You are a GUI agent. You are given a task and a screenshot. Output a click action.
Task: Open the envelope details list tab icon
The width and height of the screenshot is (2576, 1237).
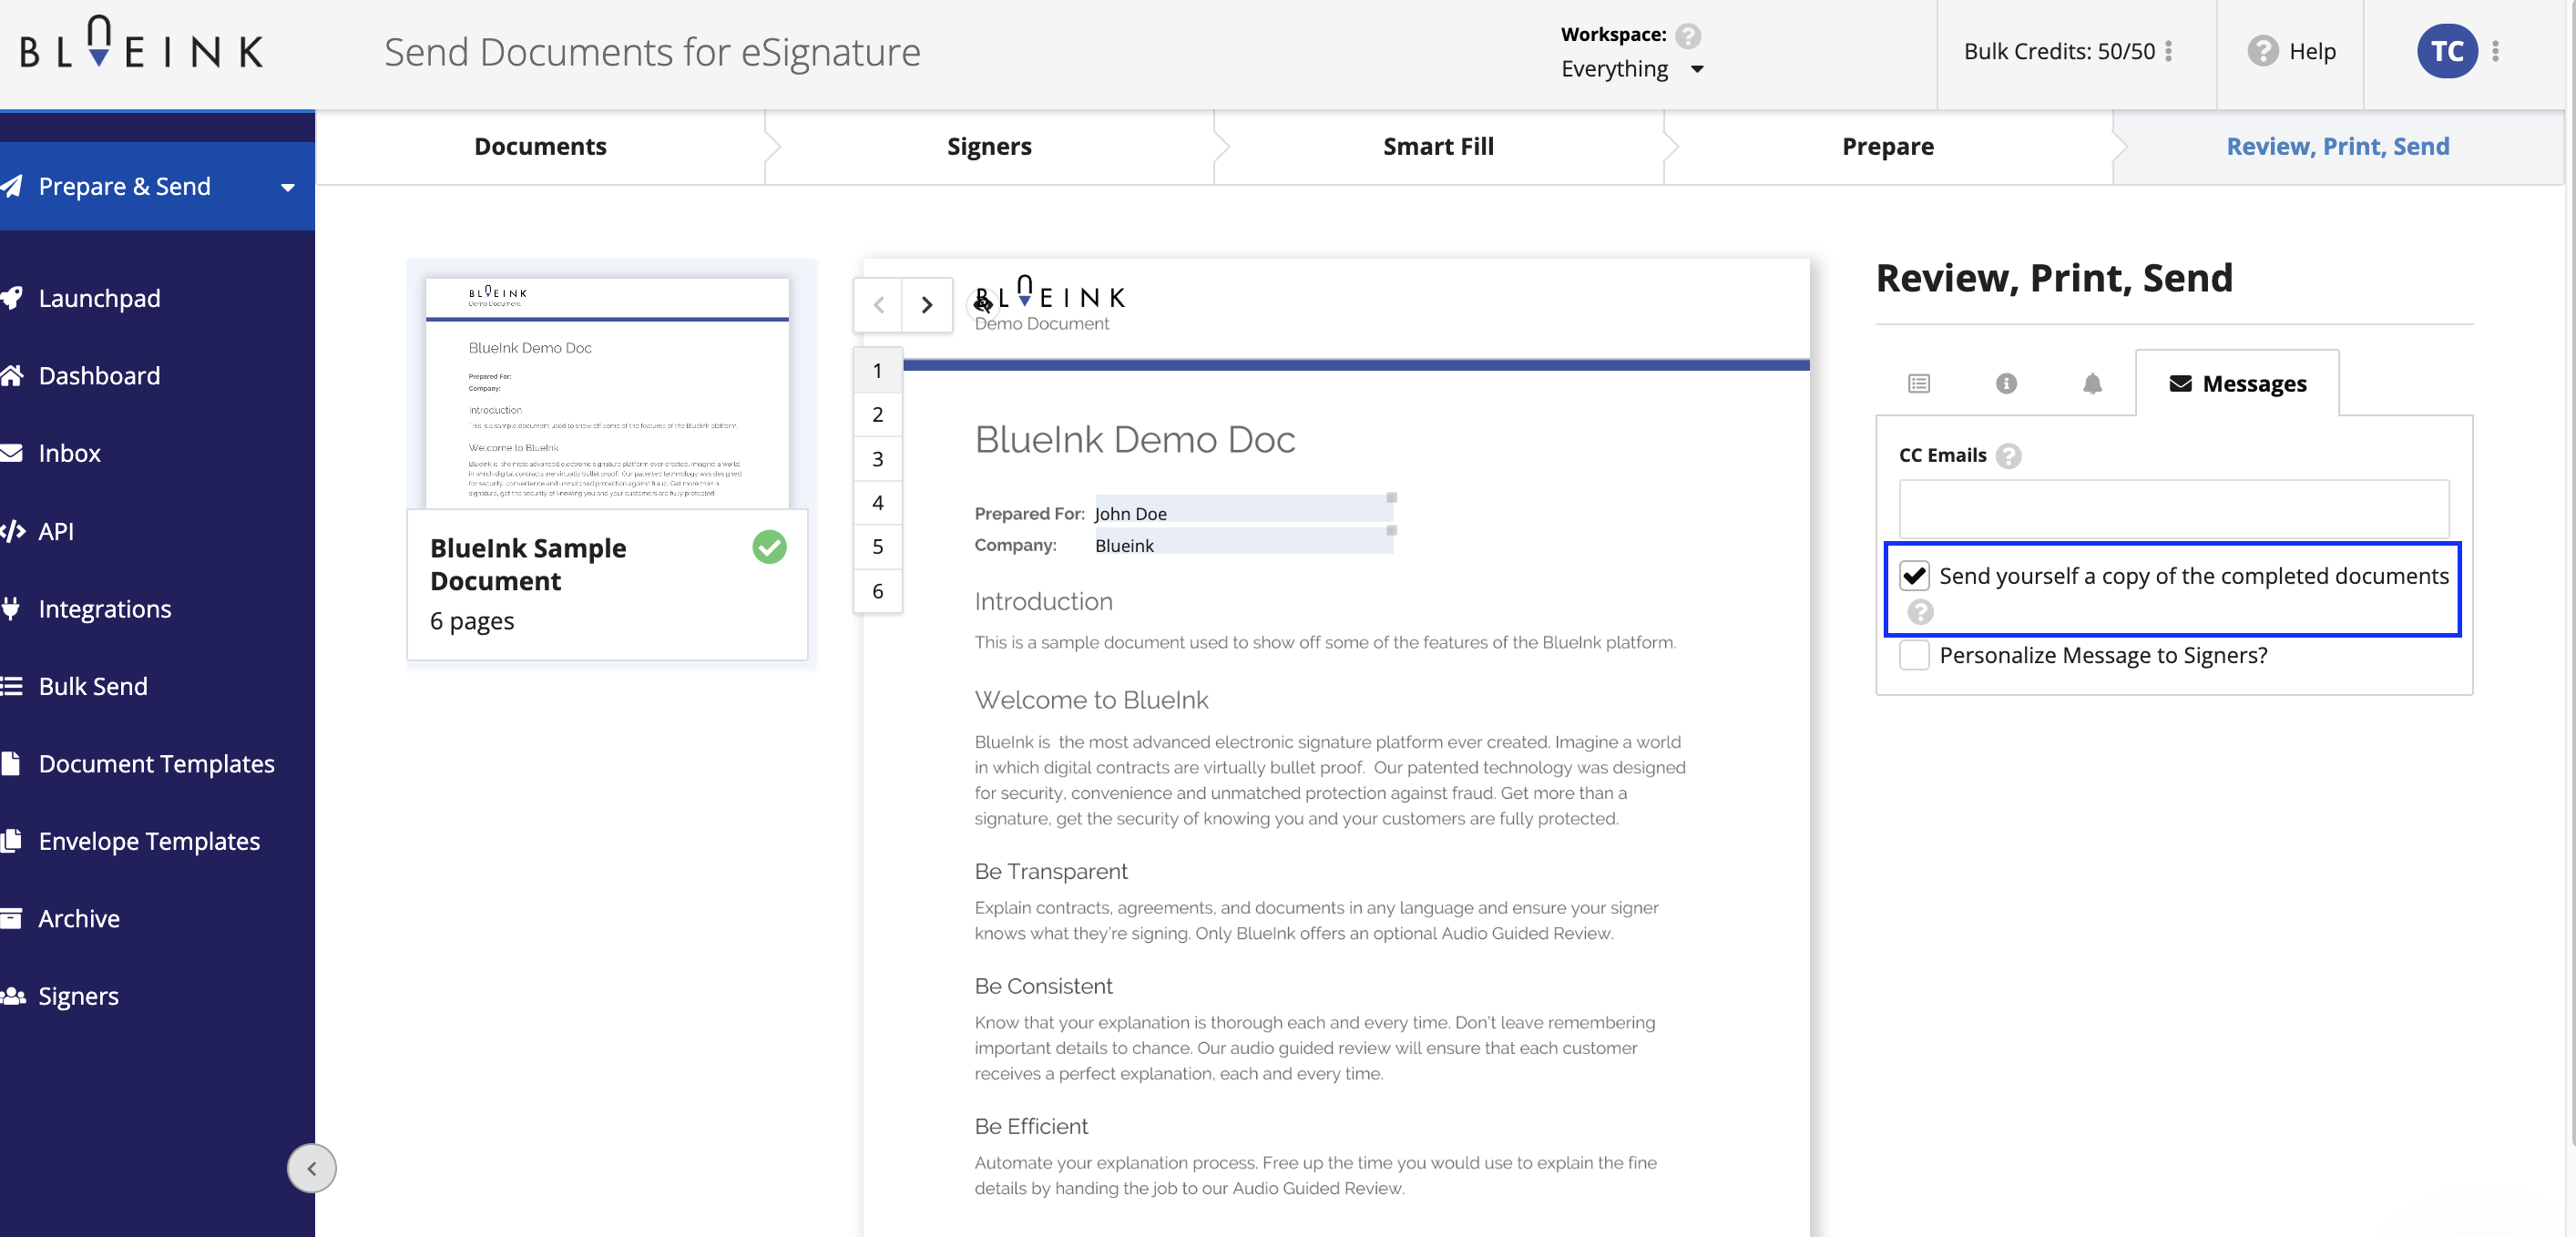[x=1918, y=384]
